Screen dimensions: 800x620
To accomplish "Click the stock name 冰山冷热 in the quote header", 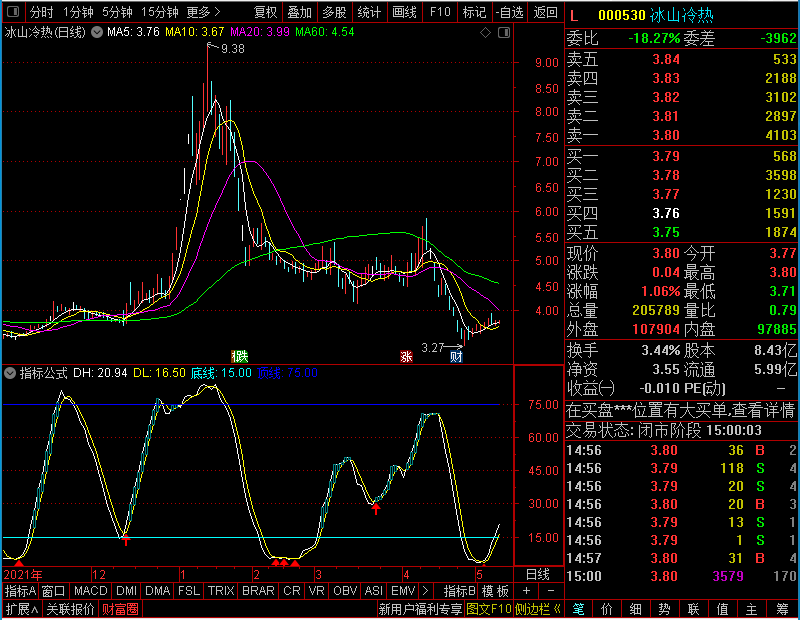I will 682,15.
